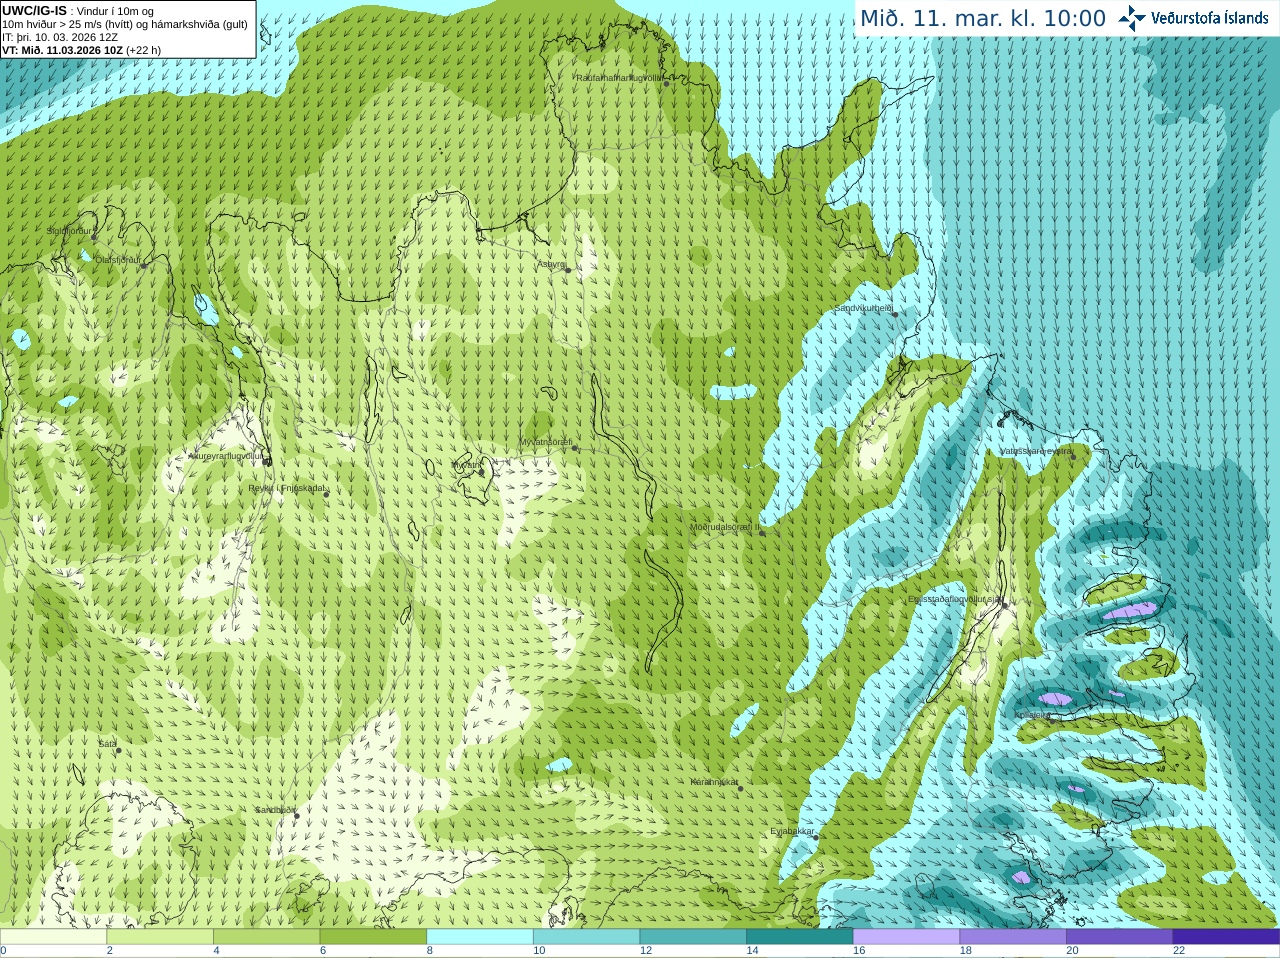Select the 16–18 m/s light purple swatch
Screen dimensions: 1280x958
tap(906, 937)
